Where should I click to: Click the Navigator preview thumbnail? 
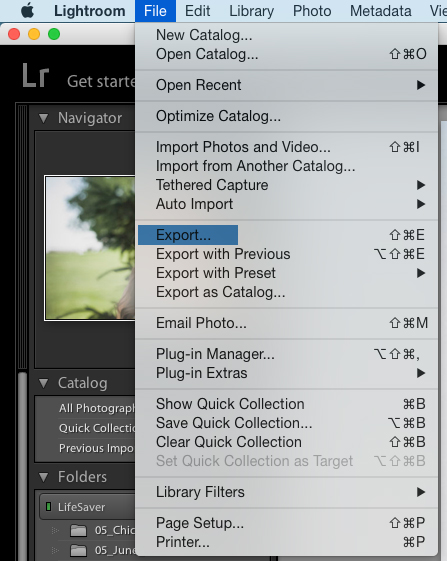[90, 248]
